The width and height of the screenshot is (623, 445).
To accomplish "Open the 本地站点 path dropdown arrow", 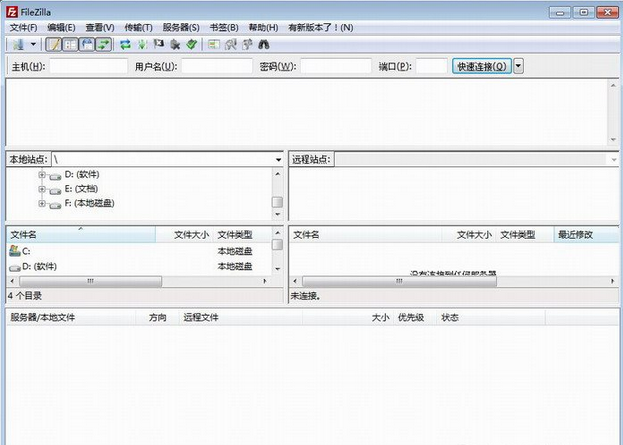I will (x=279, y=160).
